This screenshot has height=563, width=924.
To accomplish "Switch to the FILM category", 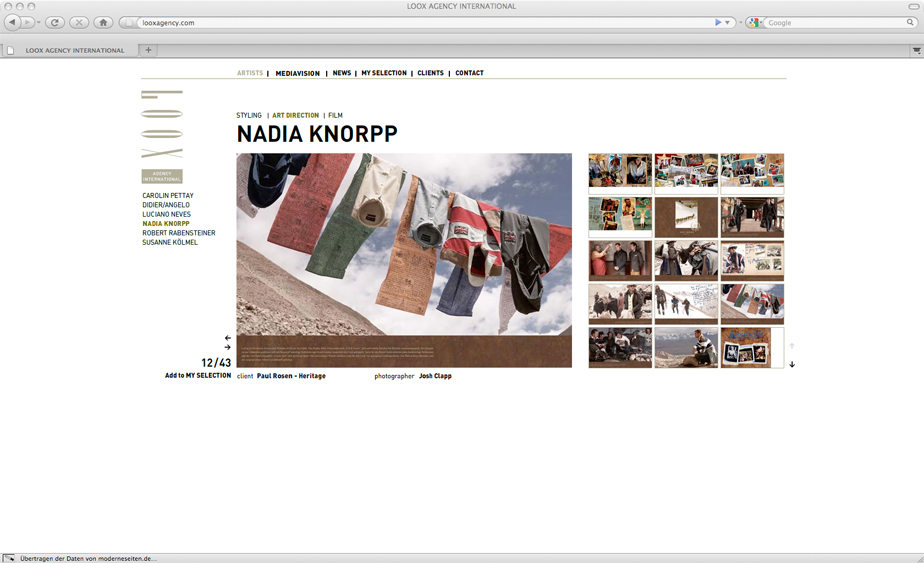I will click(x=335, y=116).
